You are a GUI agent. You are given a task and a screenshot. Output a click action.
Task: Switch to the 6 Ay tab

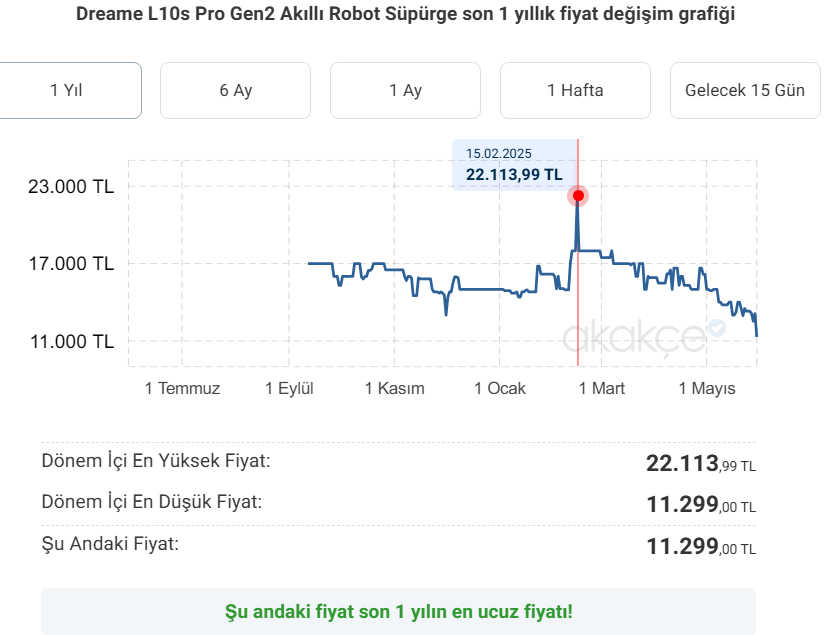click(235, 91)
